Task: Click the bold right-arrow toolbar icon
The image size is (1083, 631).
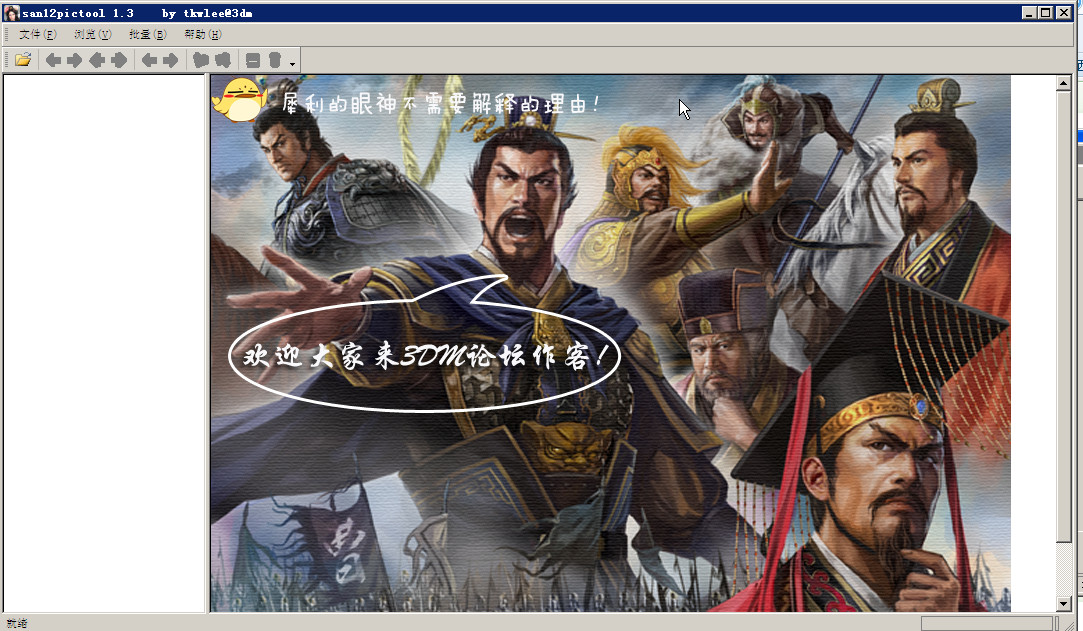Action: point(119,60)
